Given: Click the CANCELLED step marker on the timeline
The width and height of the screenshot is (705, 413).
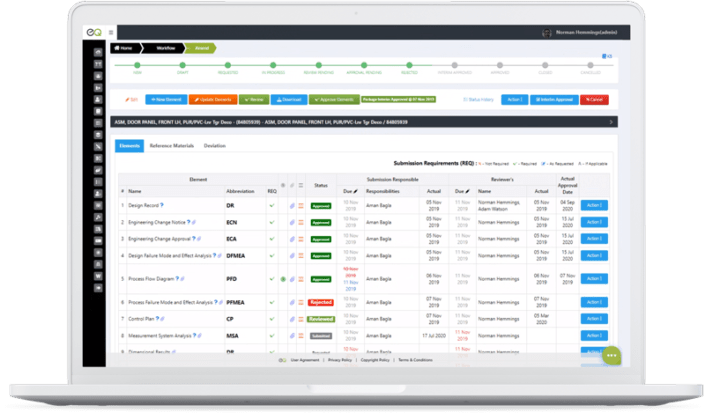Looking at the screenshot, I should pyautogui.click(x=590, y=65).
